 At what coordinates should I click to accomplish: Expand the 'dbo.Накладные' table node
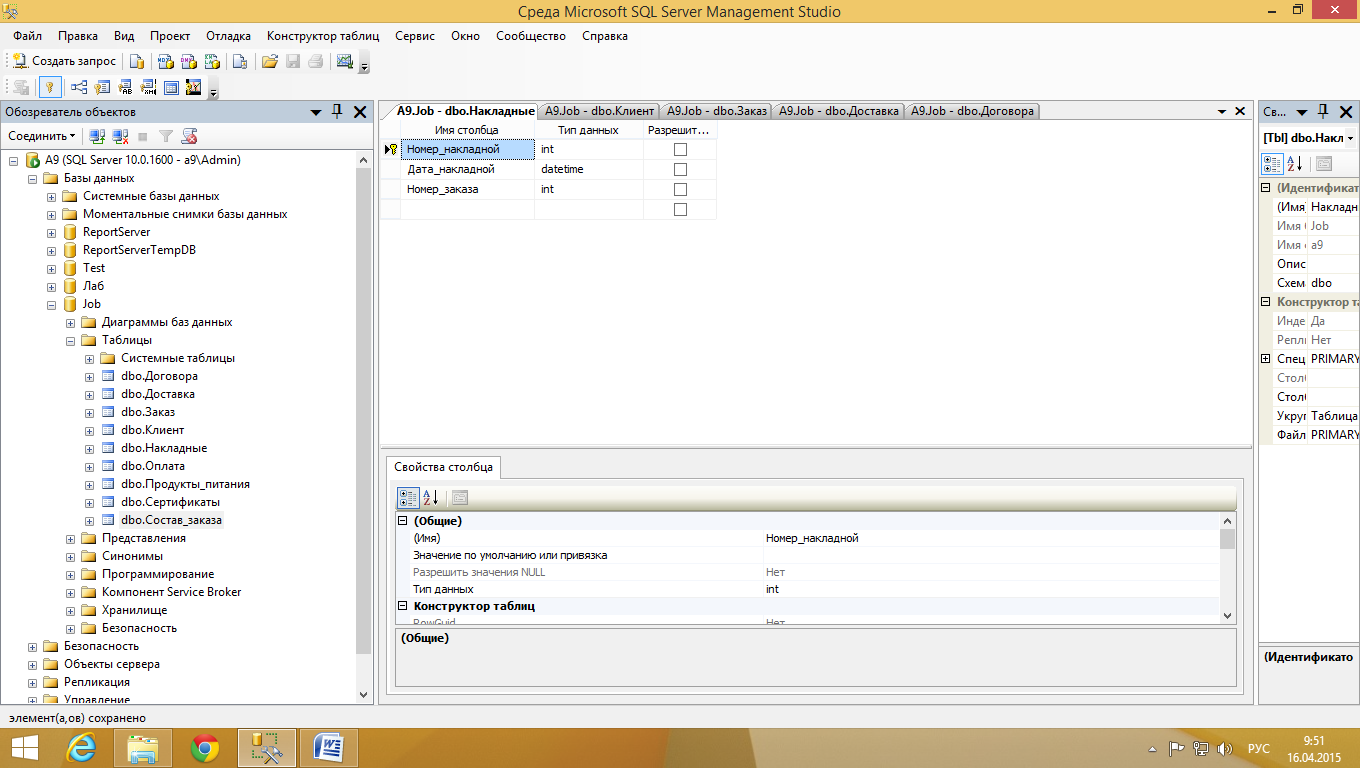pyautogui.click(x=90, y=448)
